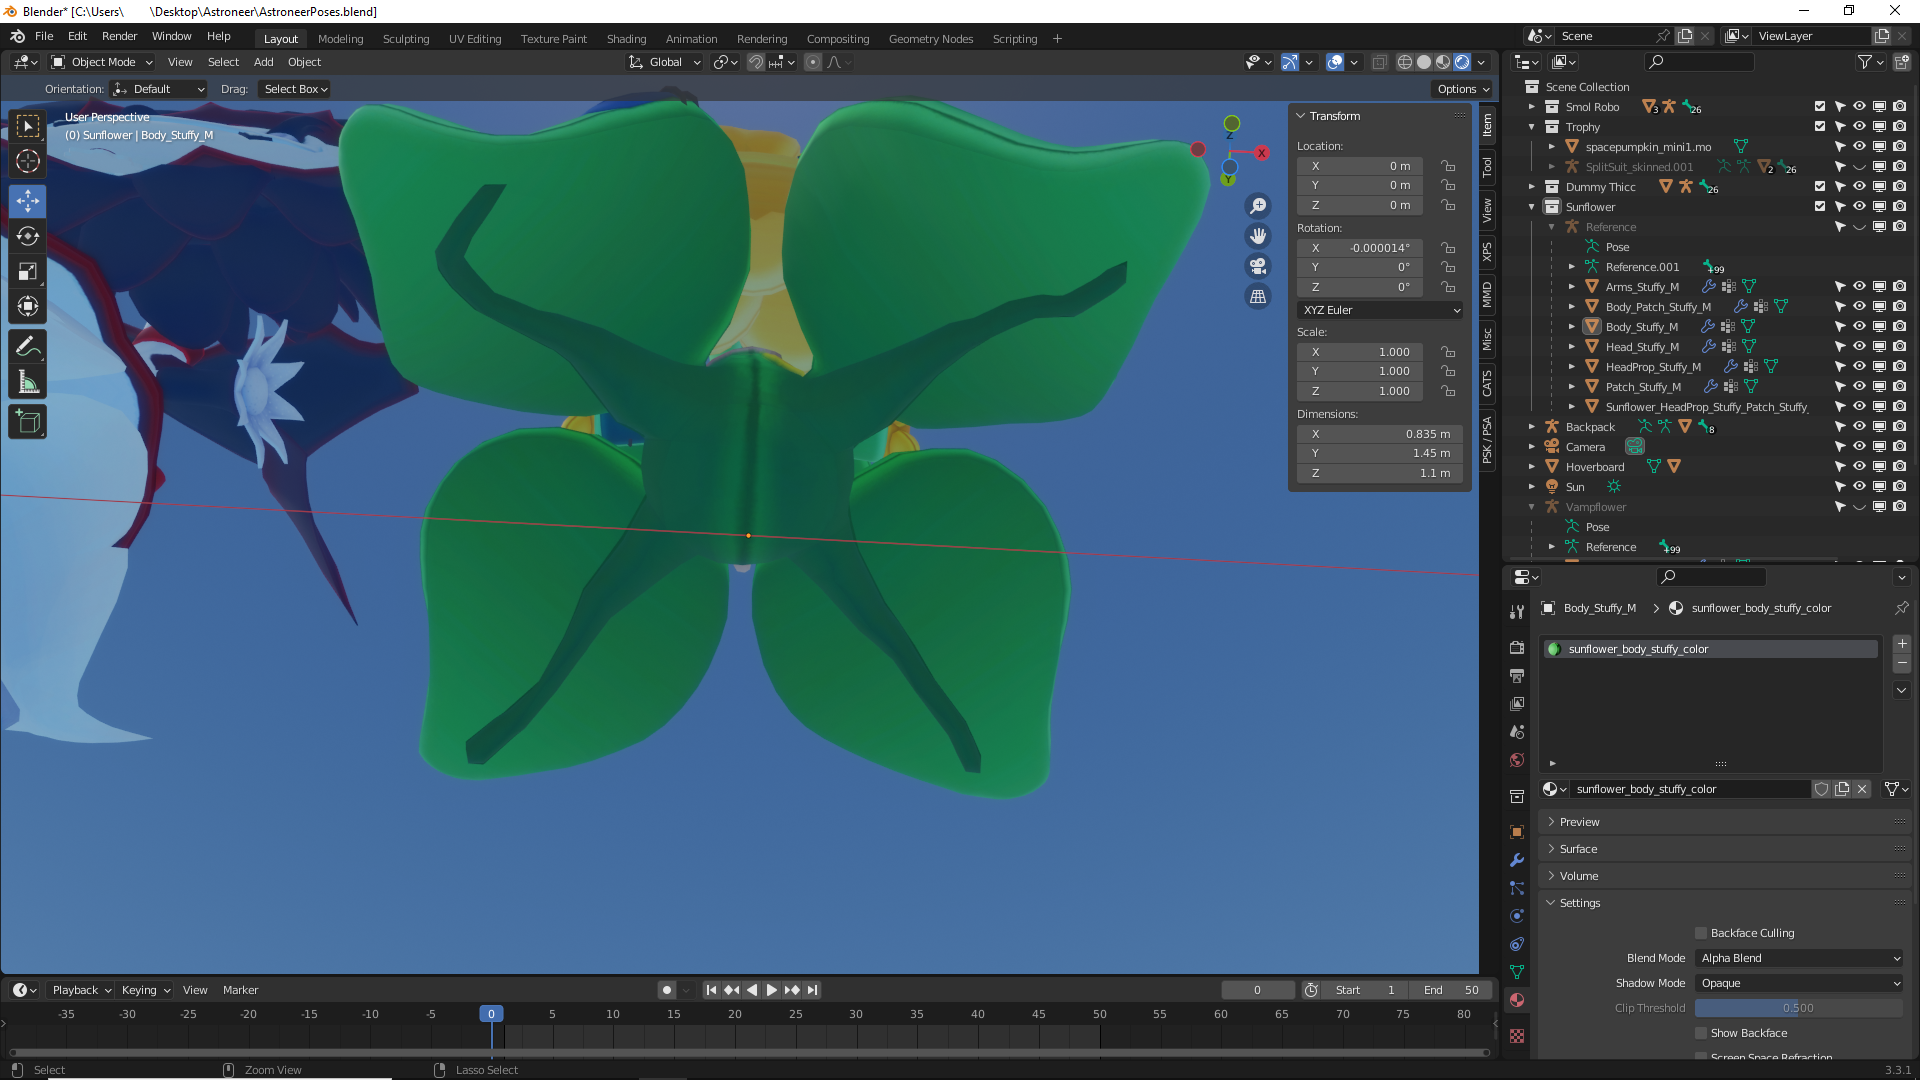
Task: Toggle camera view in the viewport
Action: (1258, 266)
